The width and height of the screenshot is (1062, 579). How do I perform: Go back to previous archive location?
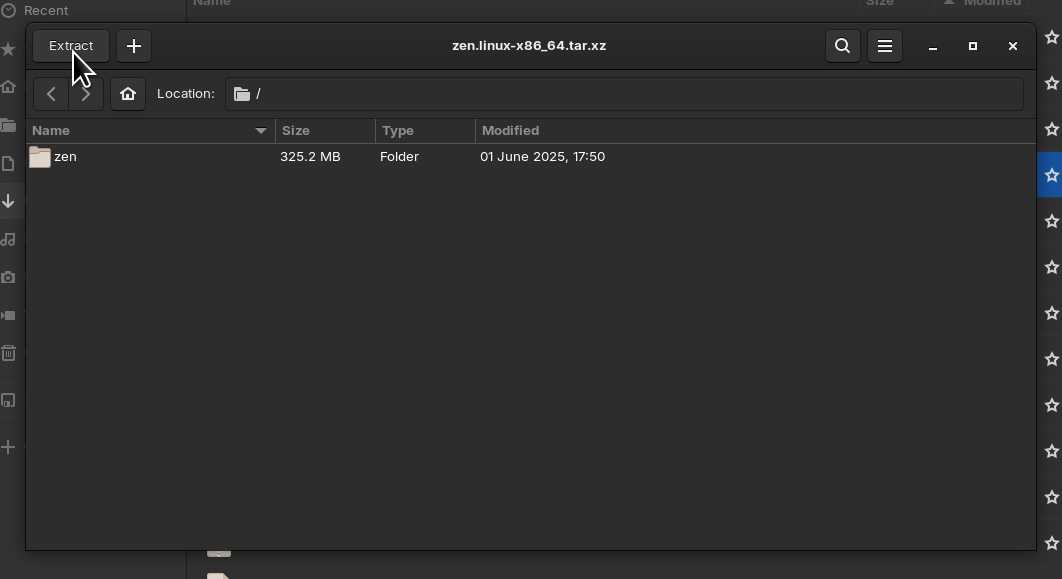click(x=51, y=94)
